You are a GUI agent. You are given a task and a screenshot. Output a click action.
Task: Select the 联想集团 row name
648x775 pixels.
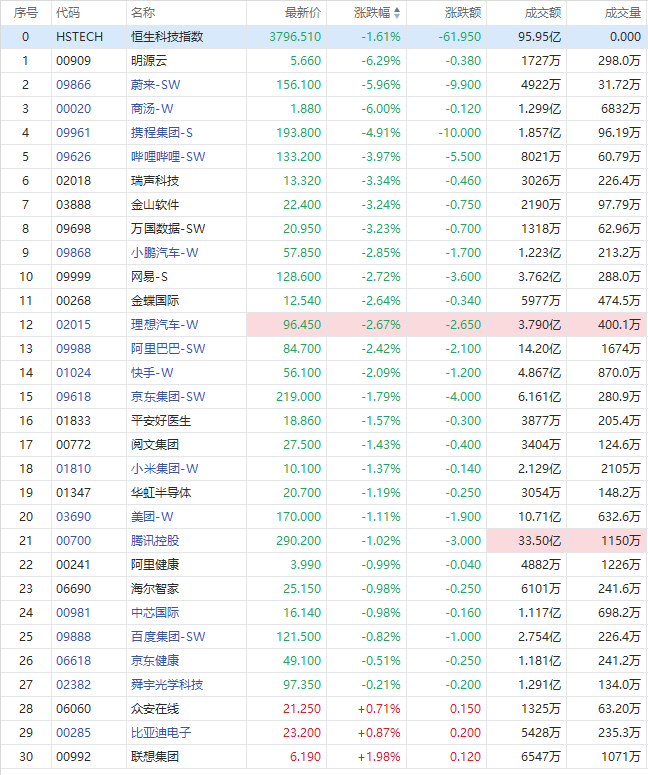(155, 756)
